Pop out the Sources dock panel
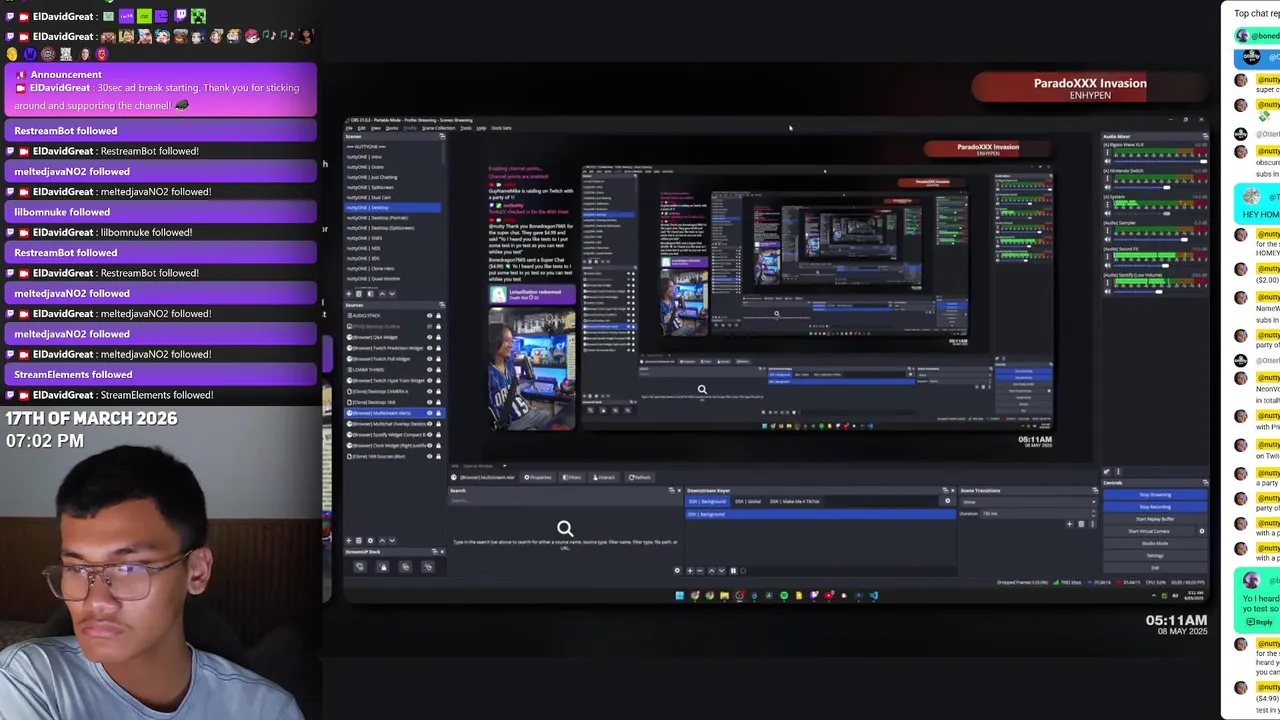 pos(442,305)
